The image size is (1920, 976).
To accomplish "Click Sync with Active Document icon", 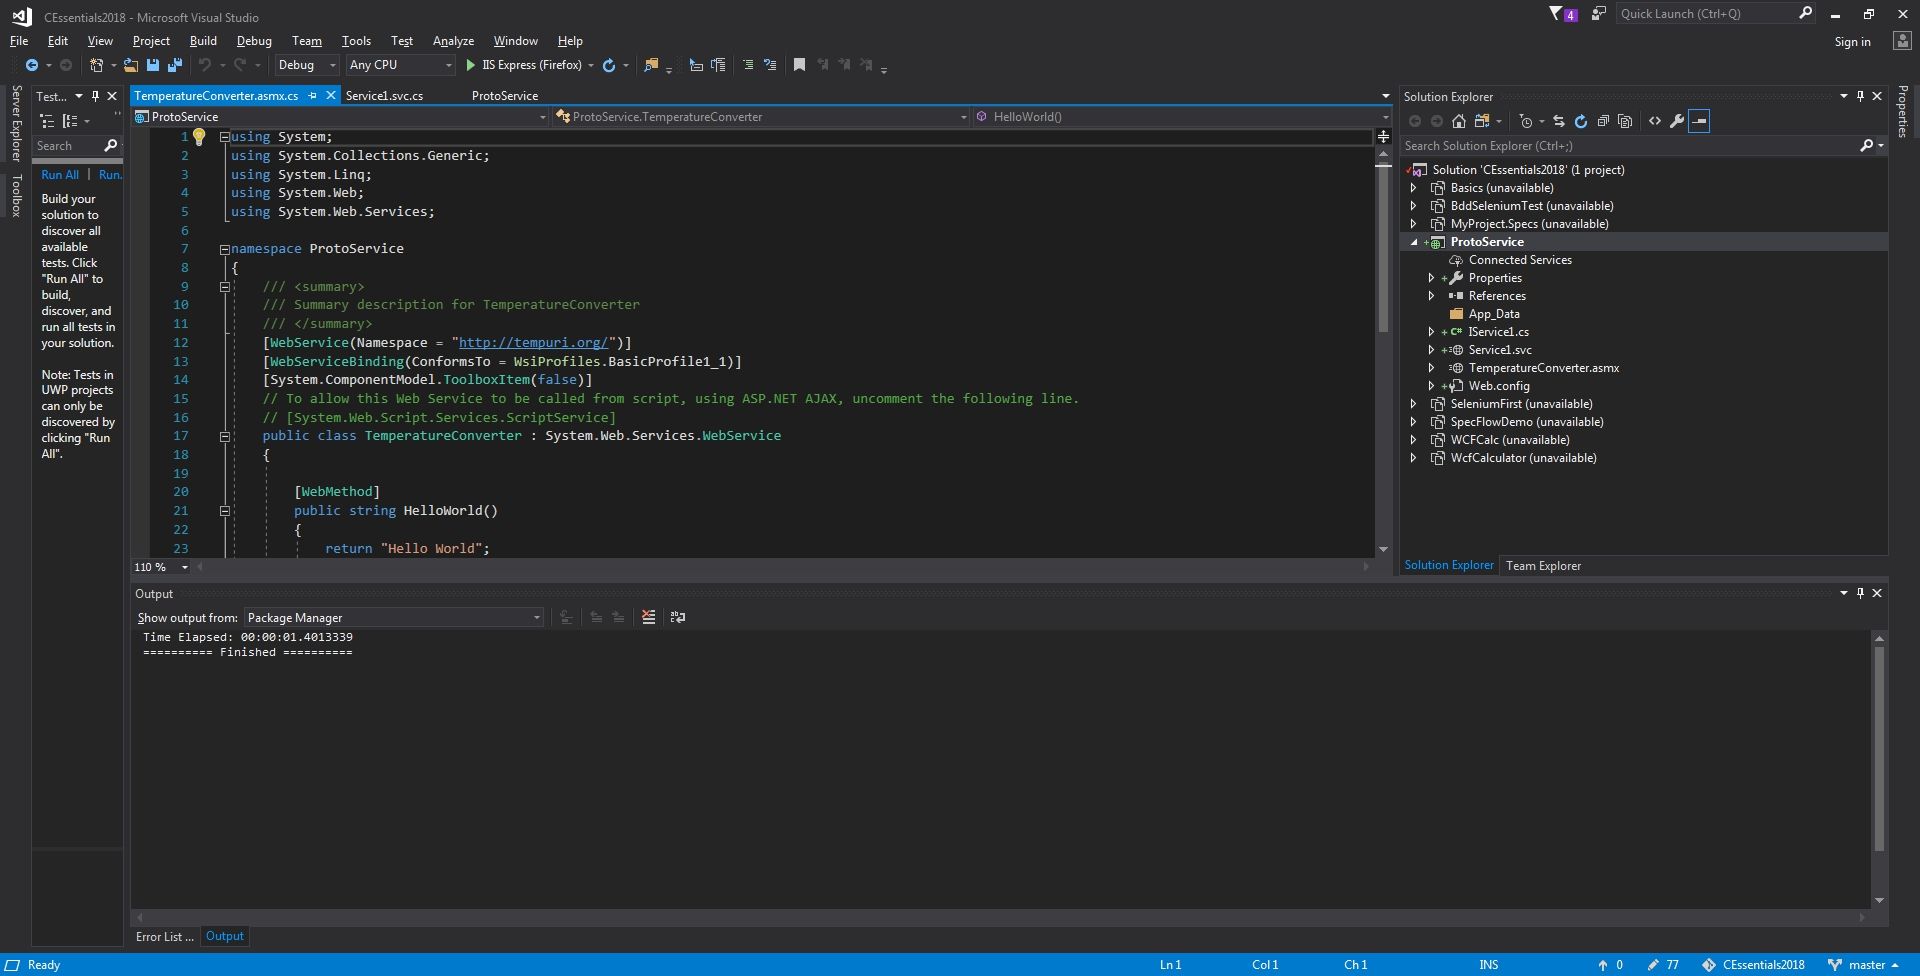I will point(1559,121).
